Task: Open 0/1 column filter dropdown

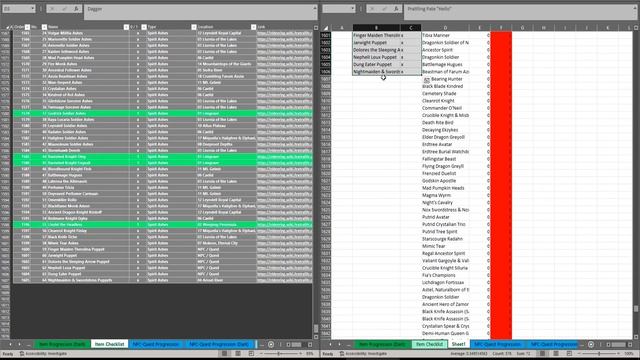Action: [x=144, y=27]
